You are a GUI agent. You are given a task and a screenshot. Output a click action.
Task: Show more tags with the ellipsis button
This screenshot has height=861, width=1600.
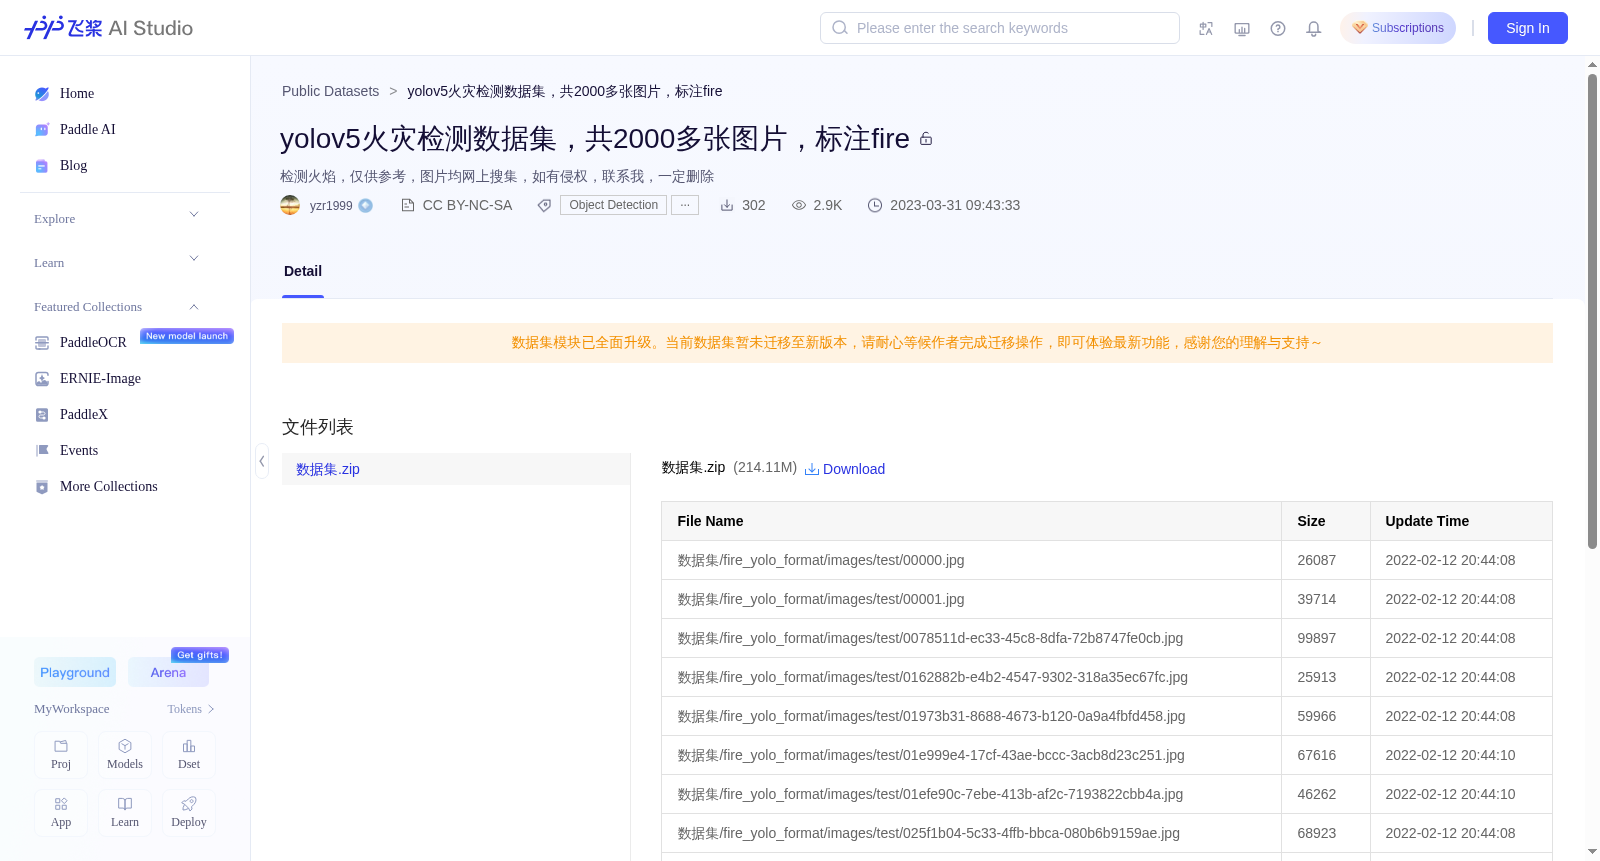click(685, 205)
